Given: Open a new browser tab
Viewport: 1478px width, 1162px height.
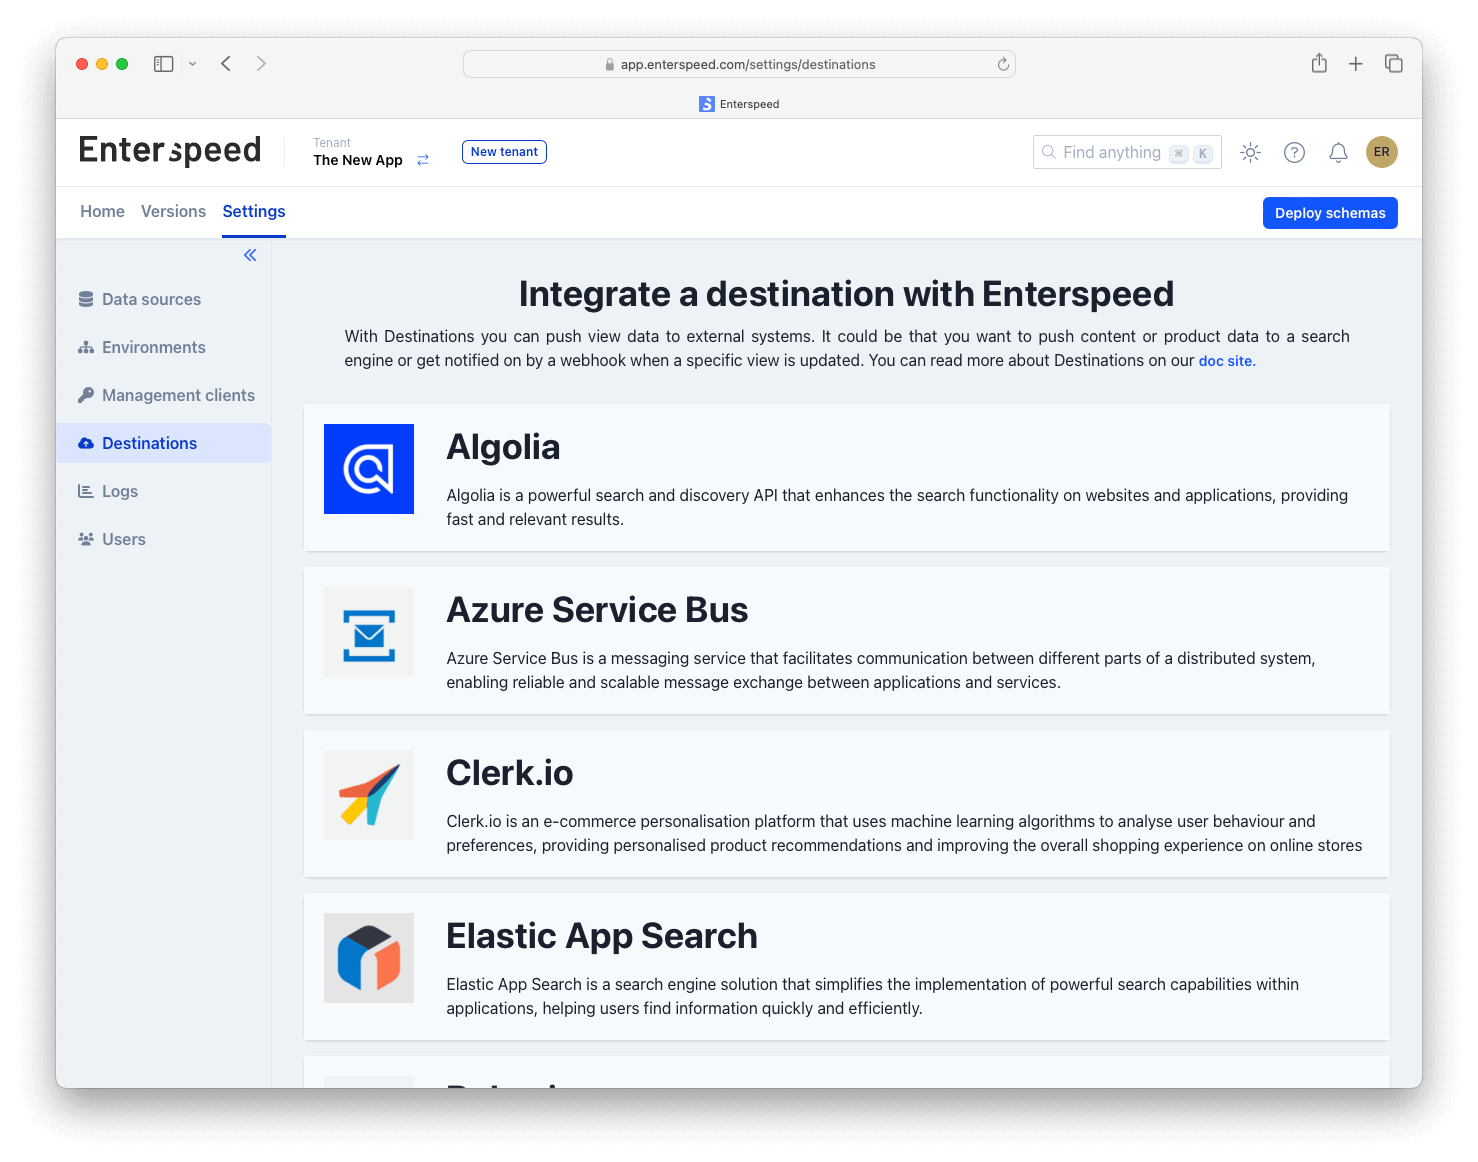Looking at the screenshot, I should tap(1356, 64).
